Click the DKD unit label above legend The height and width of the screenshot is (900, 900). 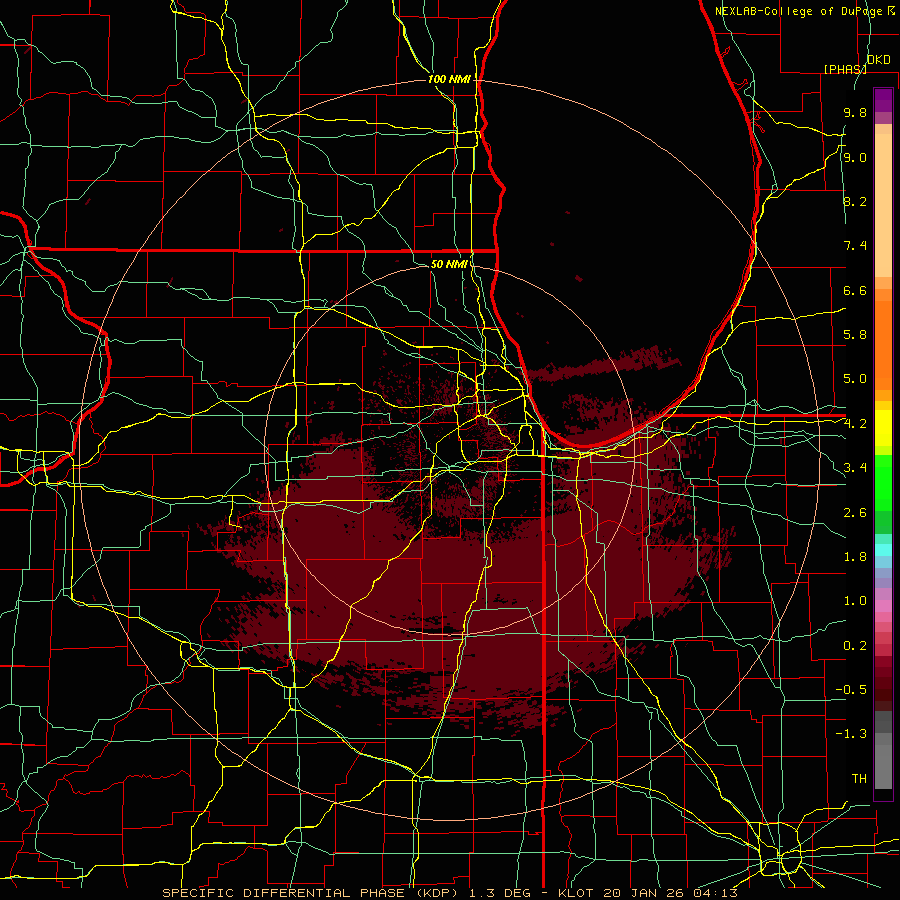click(x=878, y=60)
